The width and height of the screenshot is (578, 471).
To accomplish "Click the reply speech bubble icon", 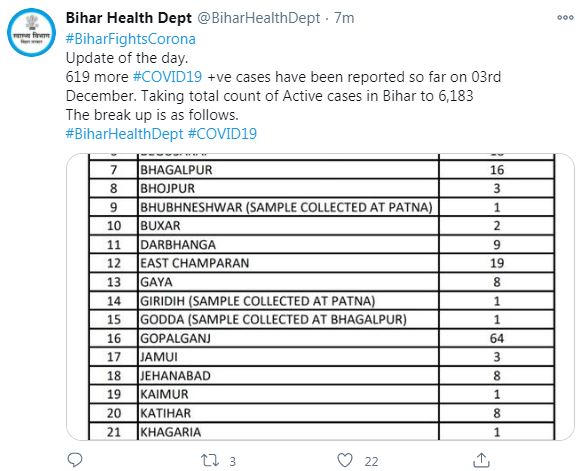I will 75,460.
